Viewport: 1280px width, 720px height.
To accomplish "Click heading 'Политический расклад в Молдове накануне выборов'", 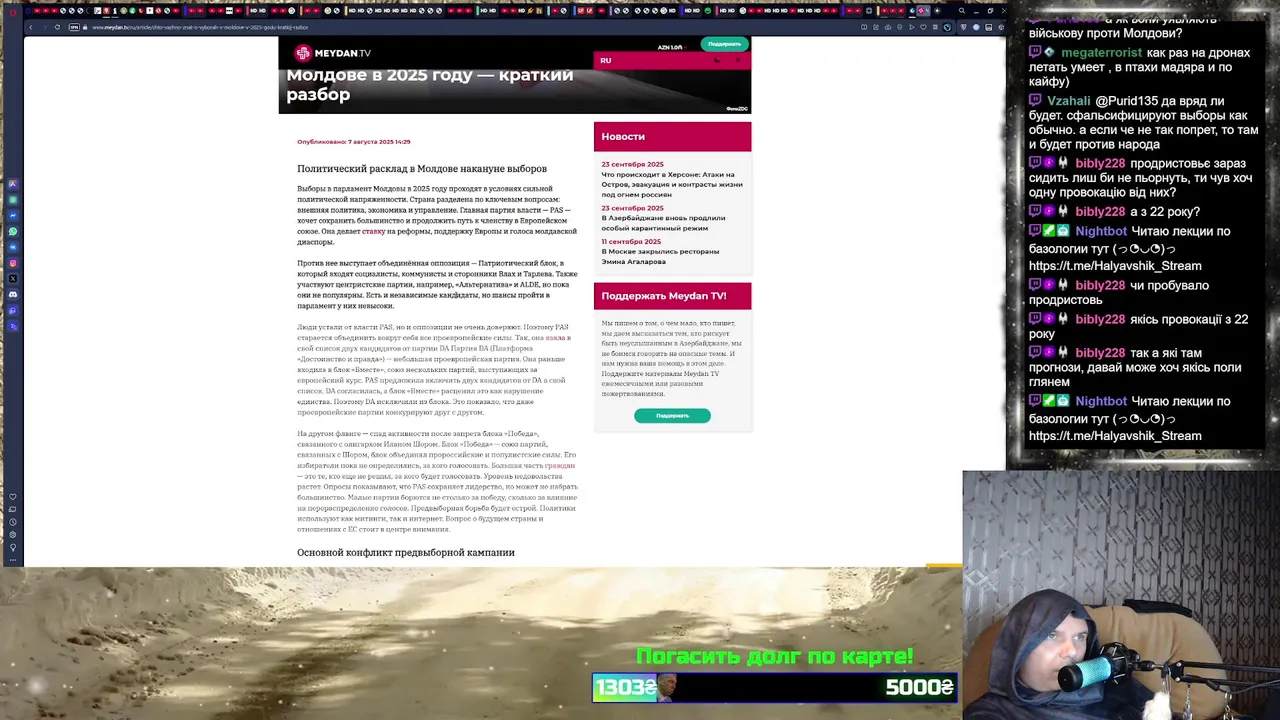I will coord(422,168).
